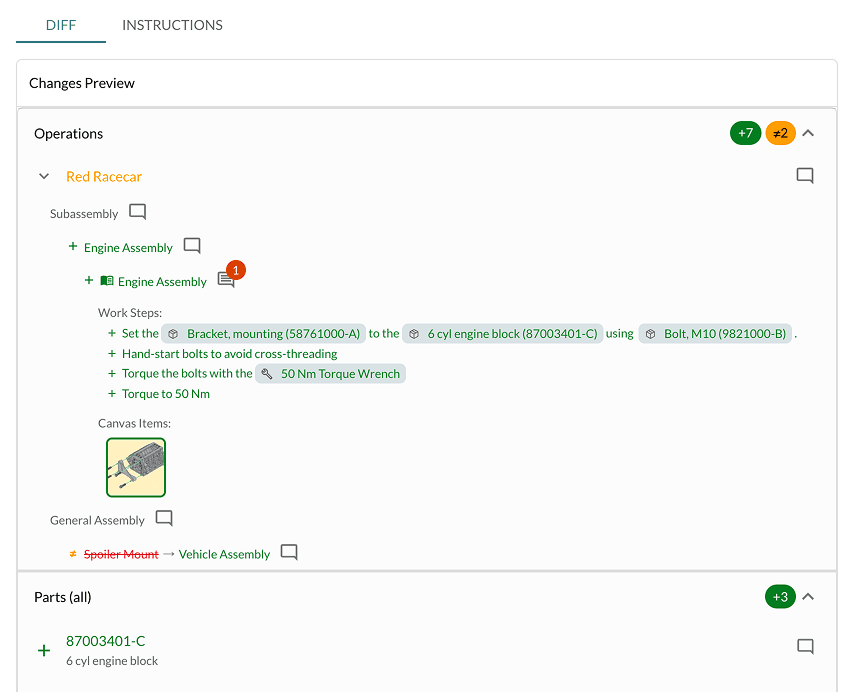Collapse the Operations section
This screenshot has width=849, height=692.
808,132
